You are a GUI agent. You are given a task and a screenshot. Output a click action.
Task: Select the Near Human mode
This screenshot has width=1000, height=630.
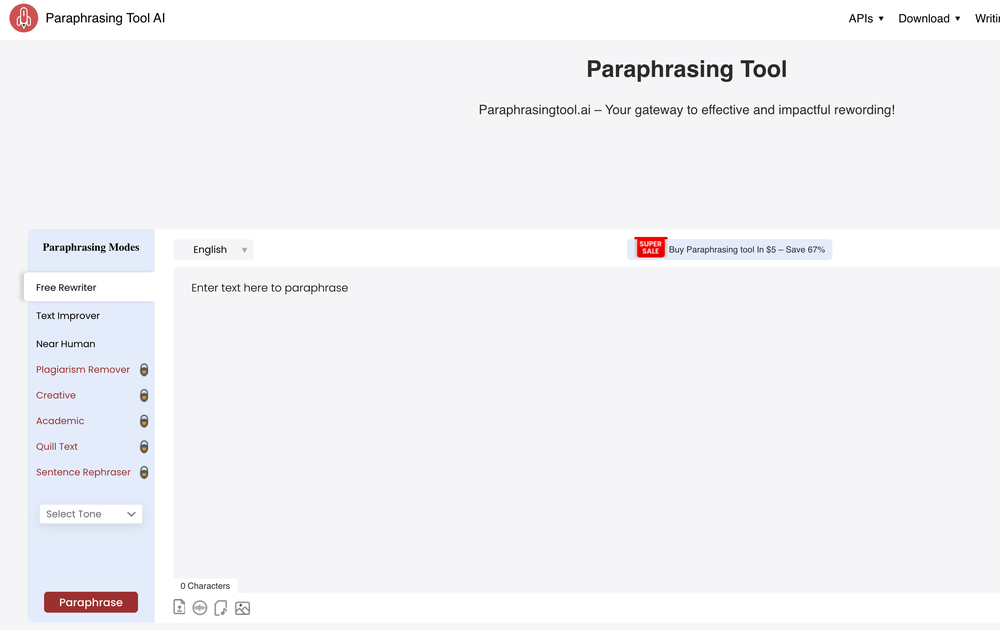click(x=66, y=344)
